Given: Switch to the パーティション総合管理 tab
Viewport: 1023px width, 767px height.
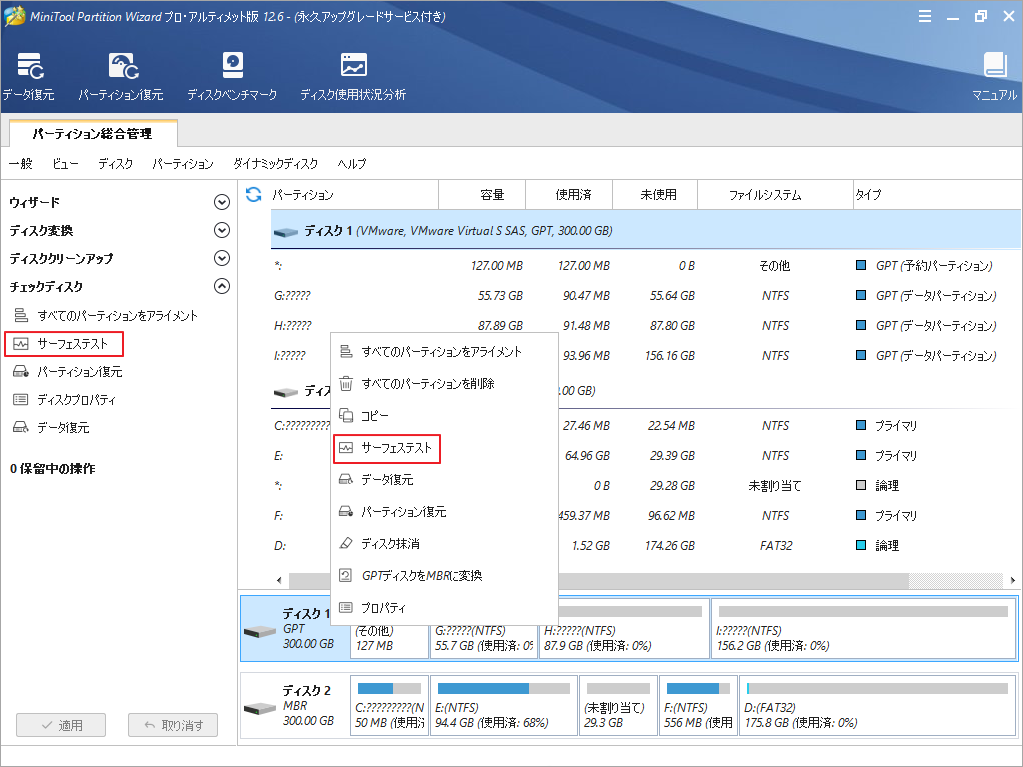Looking at the screenshot, I should point(93,132).
